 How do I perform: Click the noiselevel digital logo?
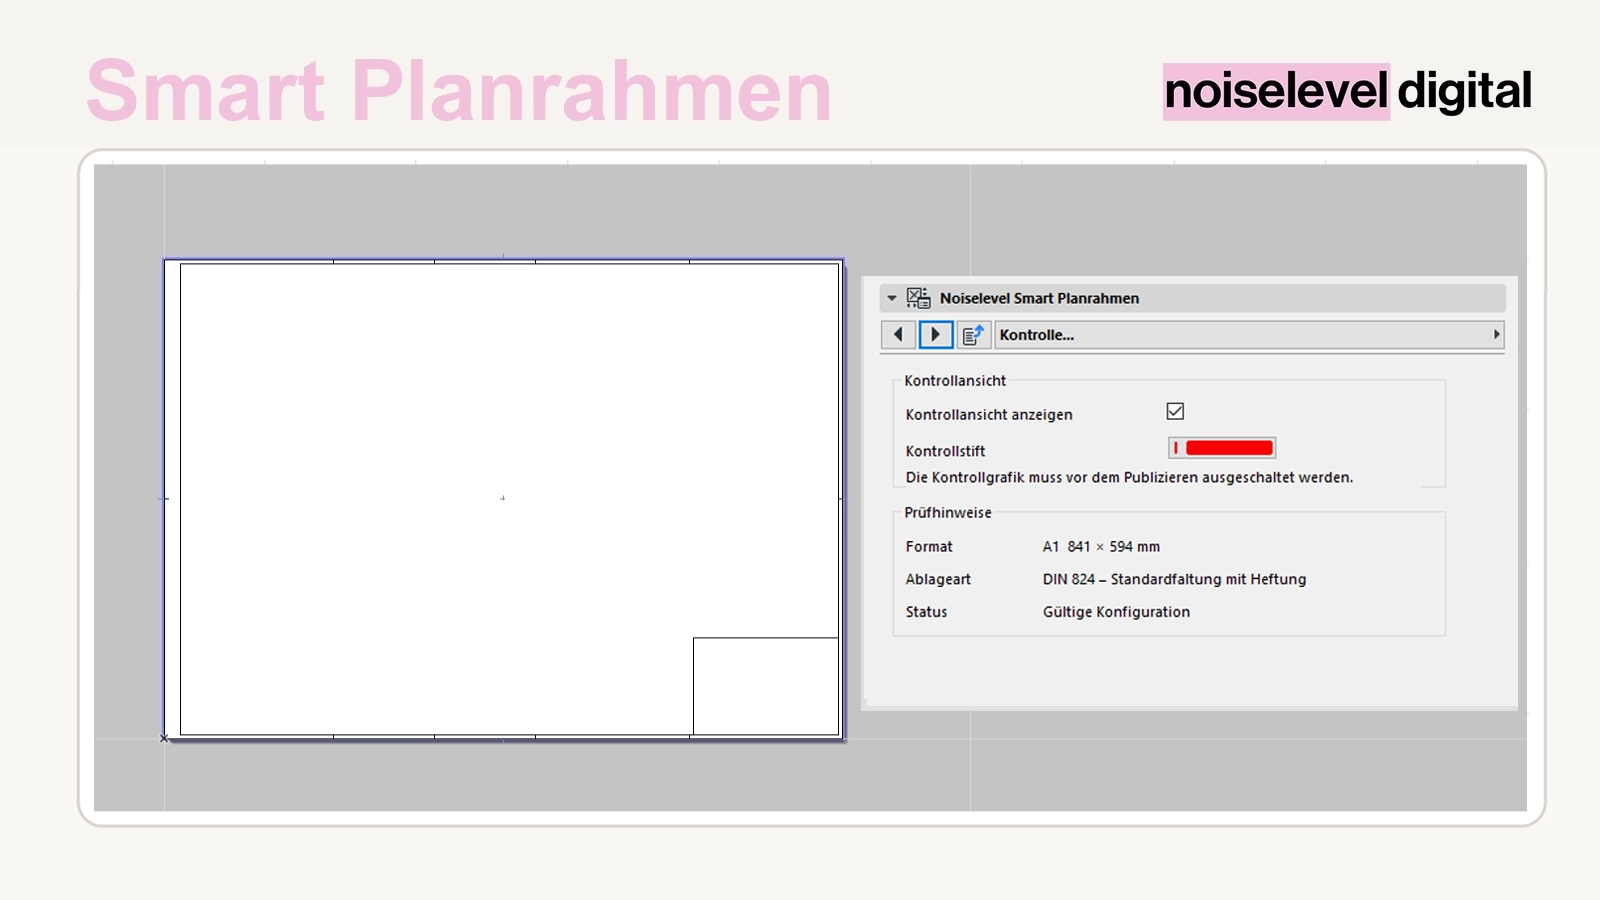click(x=1347, y=91)
